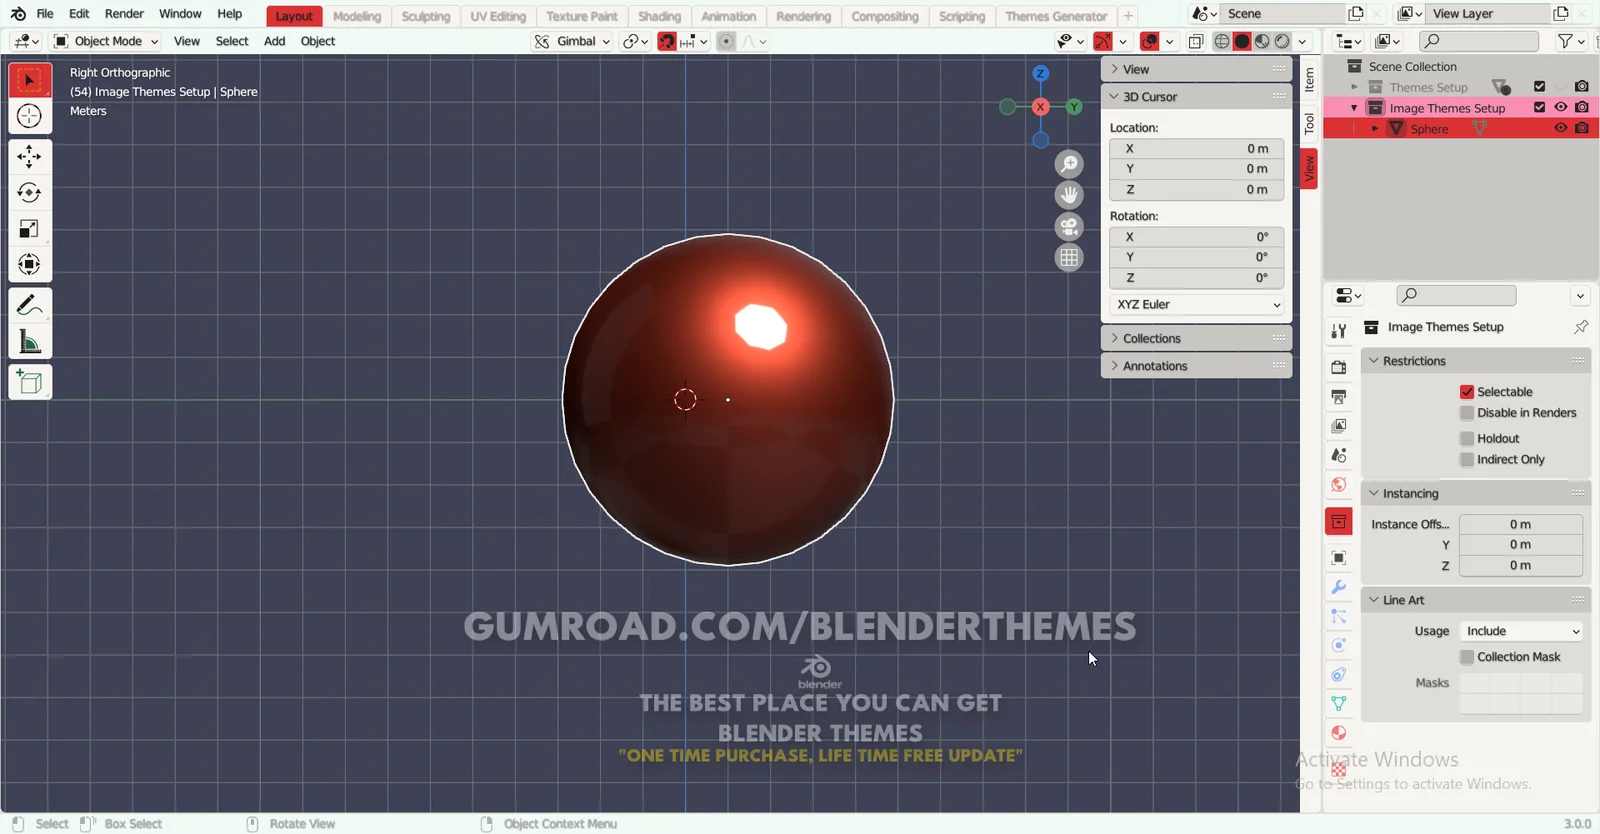Image resolution: width=1600 pixels, height=834 pixels.
Task: Toggle snapping magnet button
Action: point(667,41)
